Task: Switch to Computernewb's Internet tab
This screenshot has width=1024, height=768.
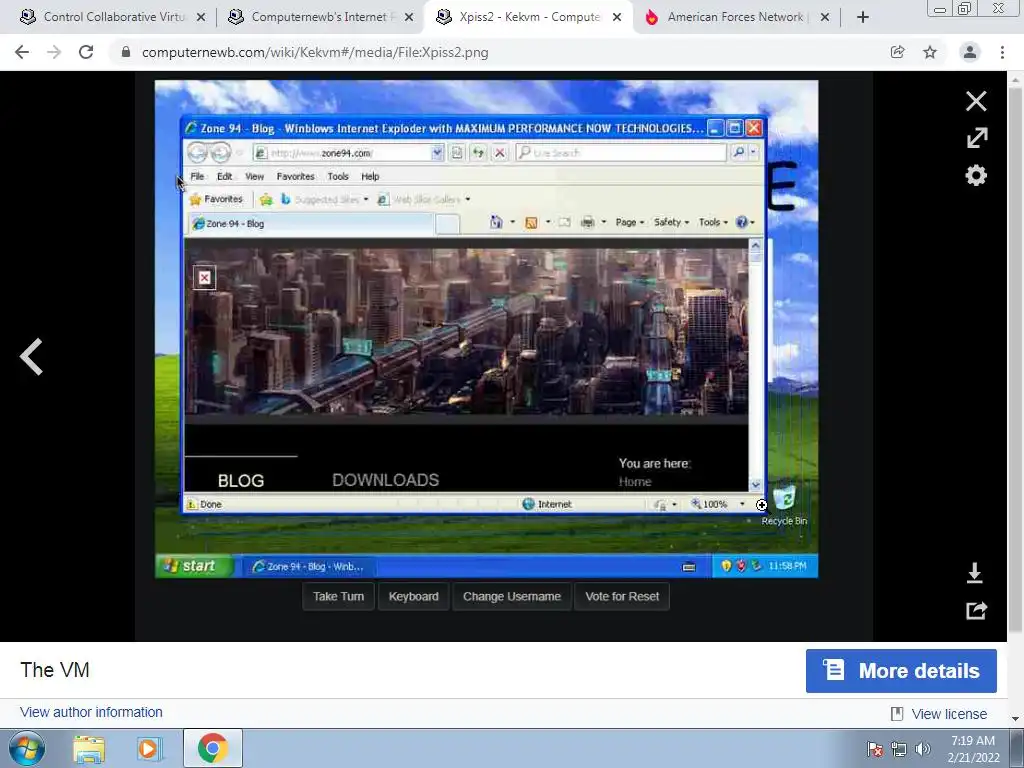Action: [319, 18]
